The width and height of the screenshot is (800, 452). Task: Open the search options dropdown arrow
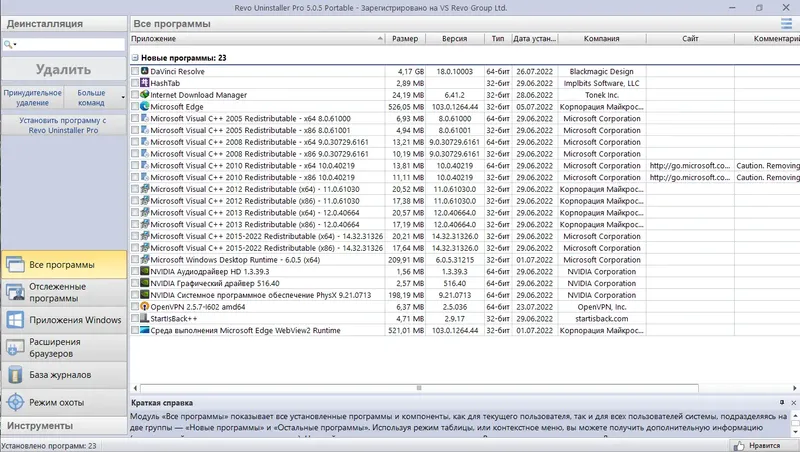pos(15,45)
